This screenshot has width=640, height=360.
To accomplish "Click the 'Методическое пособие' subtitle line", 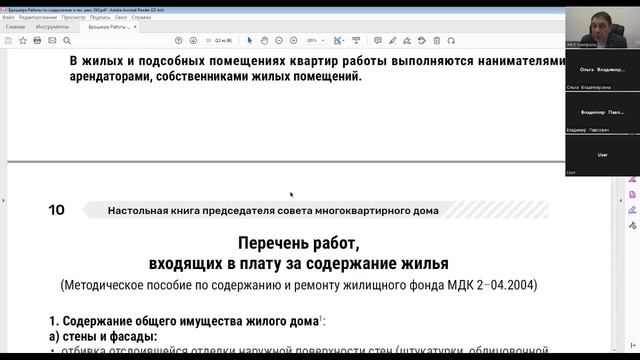I will 298,285.
